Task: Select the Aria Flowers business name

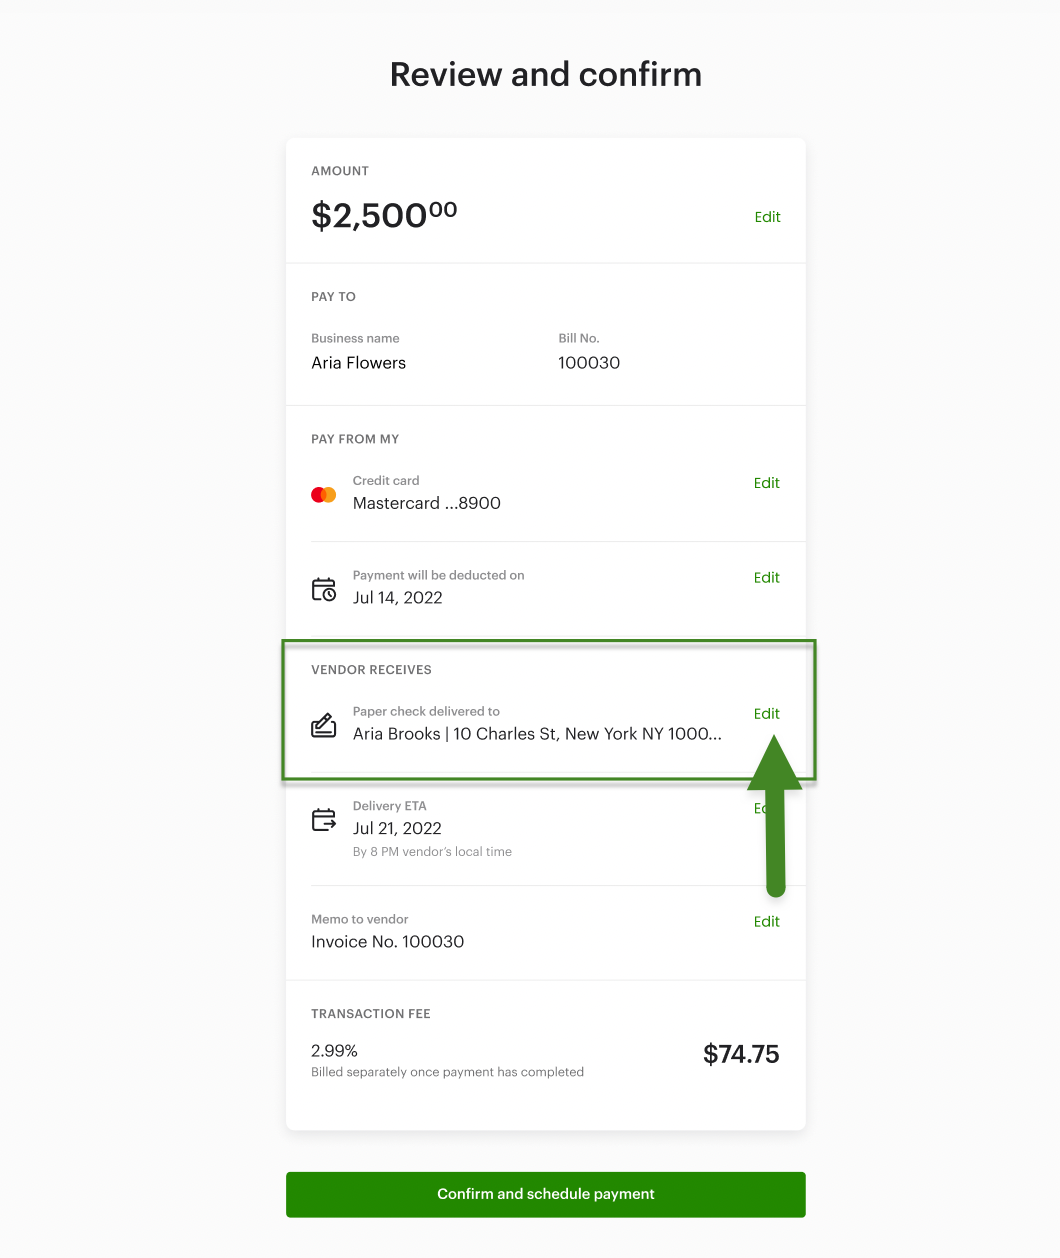Action: coord(358,363)
